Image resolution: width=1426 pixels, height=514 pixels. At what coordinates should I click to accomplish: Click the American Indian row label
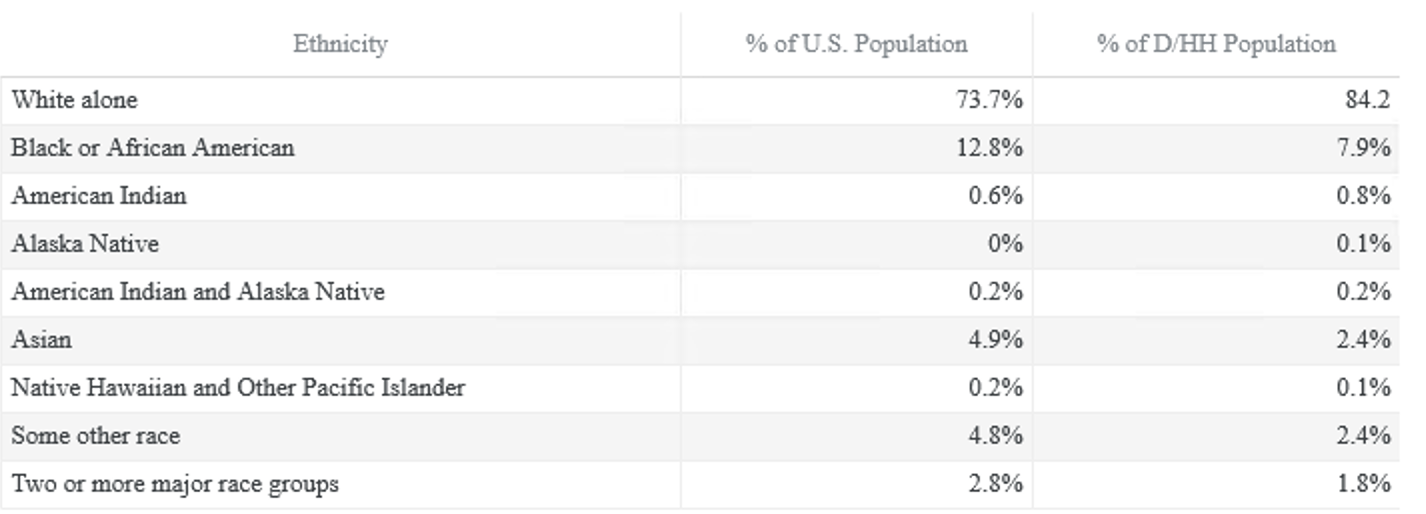98,196
